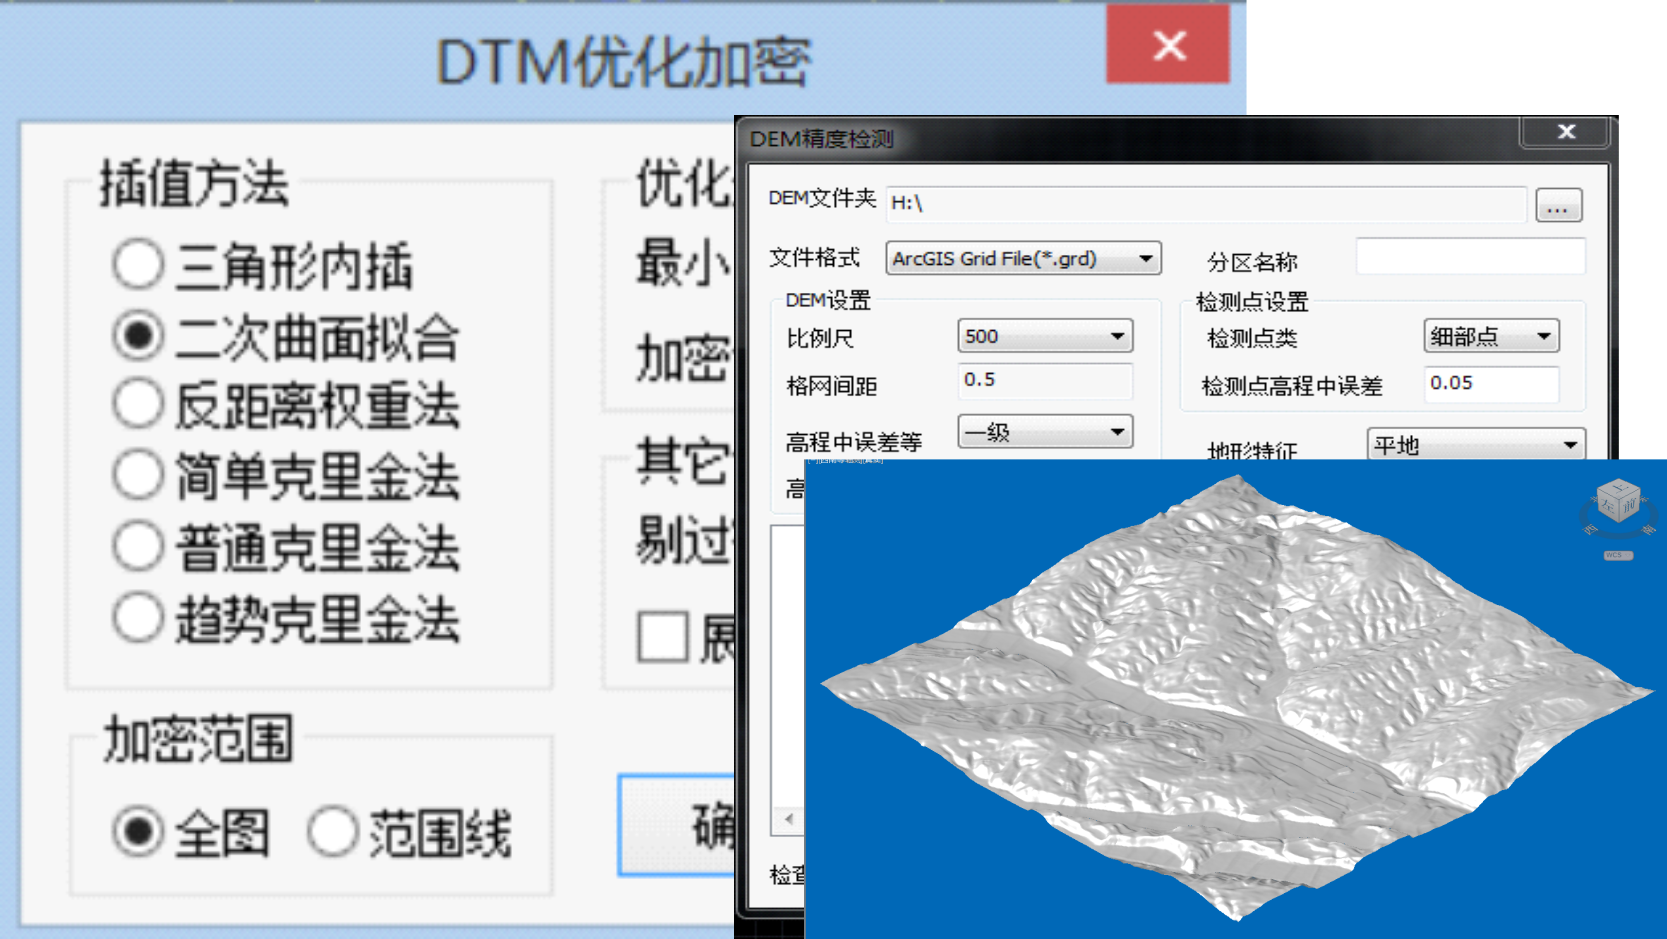Pick the 趋势克里金法 radio option

[x=138, y=618]
